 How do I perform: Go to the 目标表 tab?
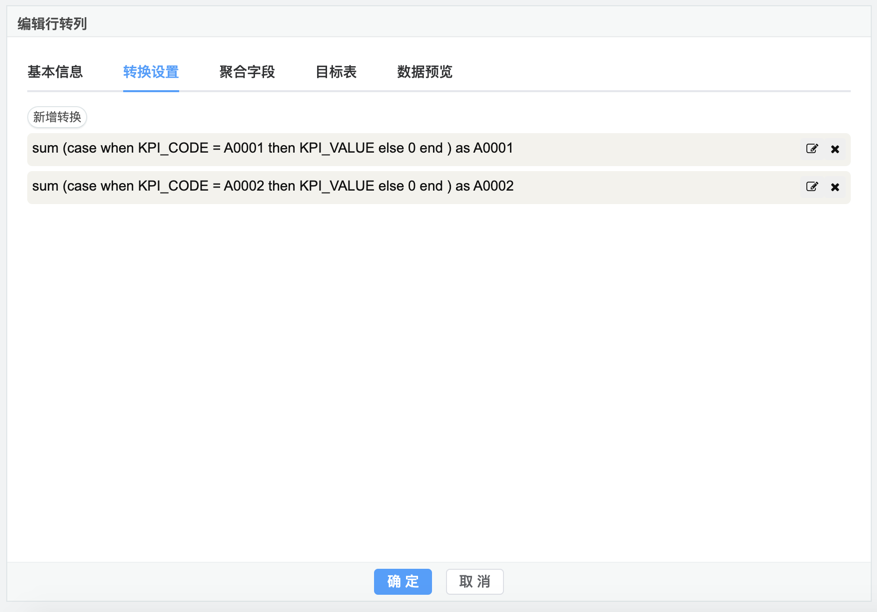click(336, 72)
